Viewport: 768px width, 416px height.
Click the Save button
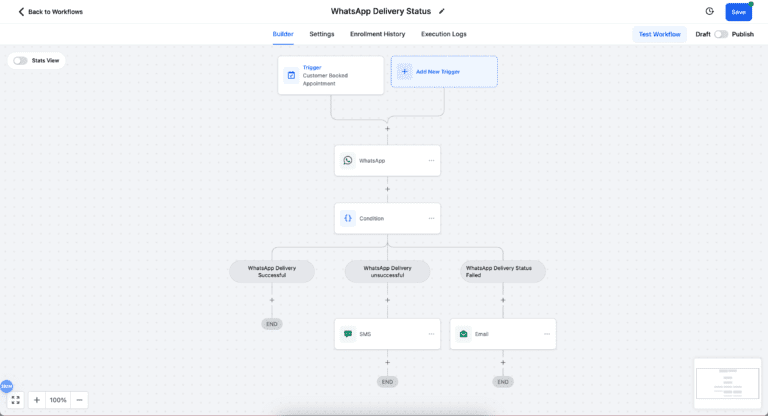click(739, 12)
